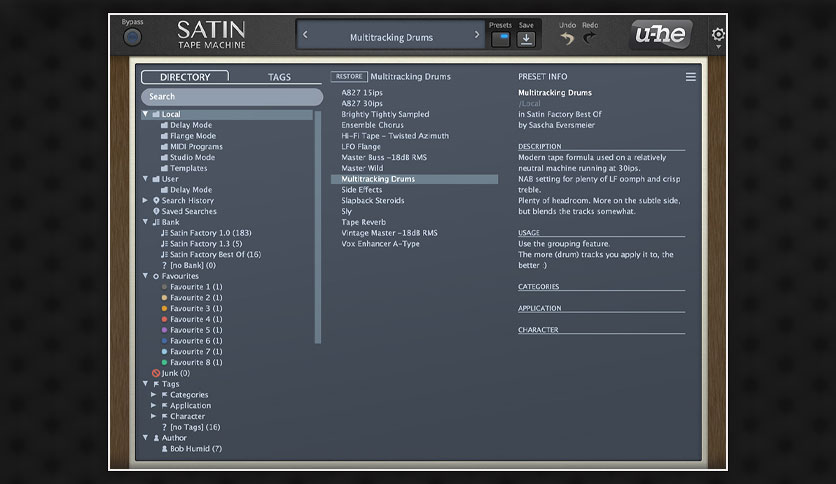This screenshot has height=484, width=836.
Task: Collapse the Favourites section
Action: point(145,276)
